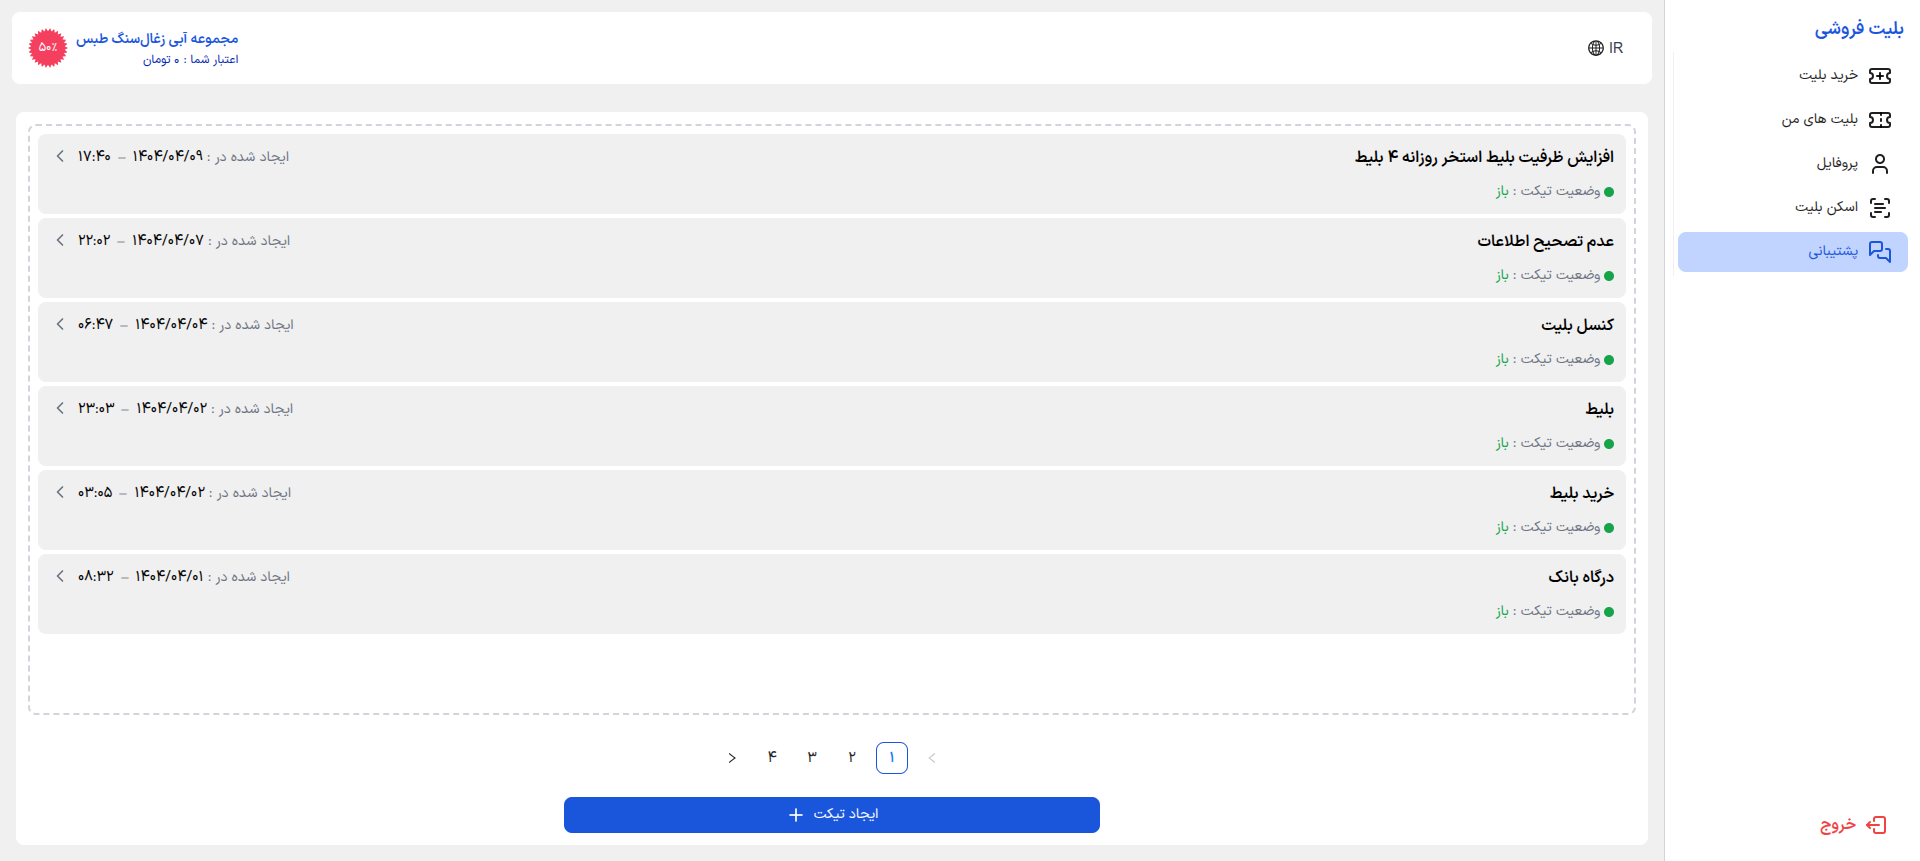Click the red 50% discount badge
1920x861 pixels.
(x=48, y=48)
